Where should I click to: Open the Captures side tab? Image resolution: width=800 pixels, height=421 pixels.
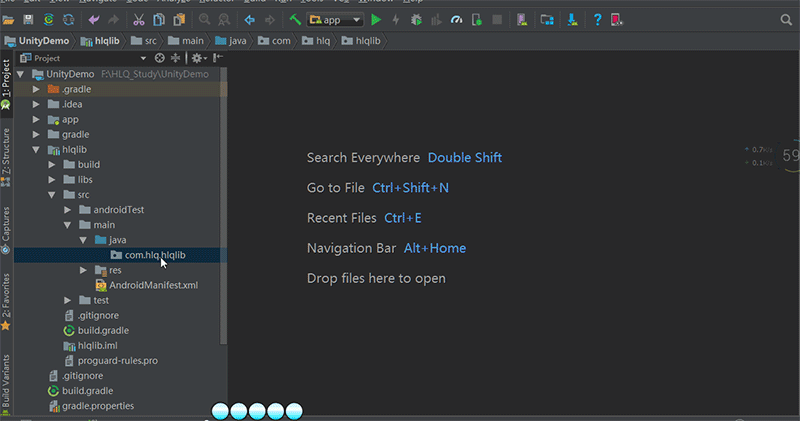coord(6,230)
